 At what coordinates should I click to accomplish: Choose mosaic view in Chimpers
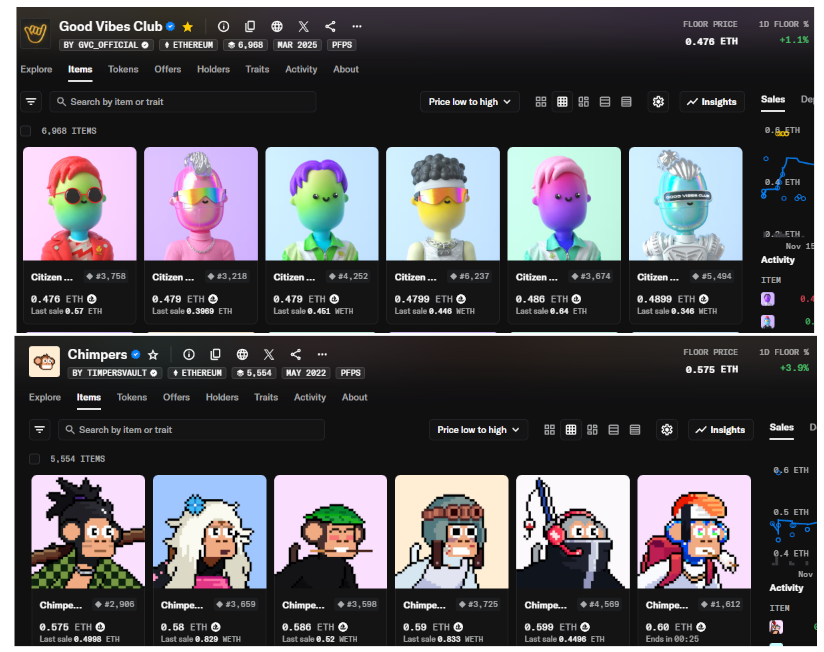coord(592,430)
